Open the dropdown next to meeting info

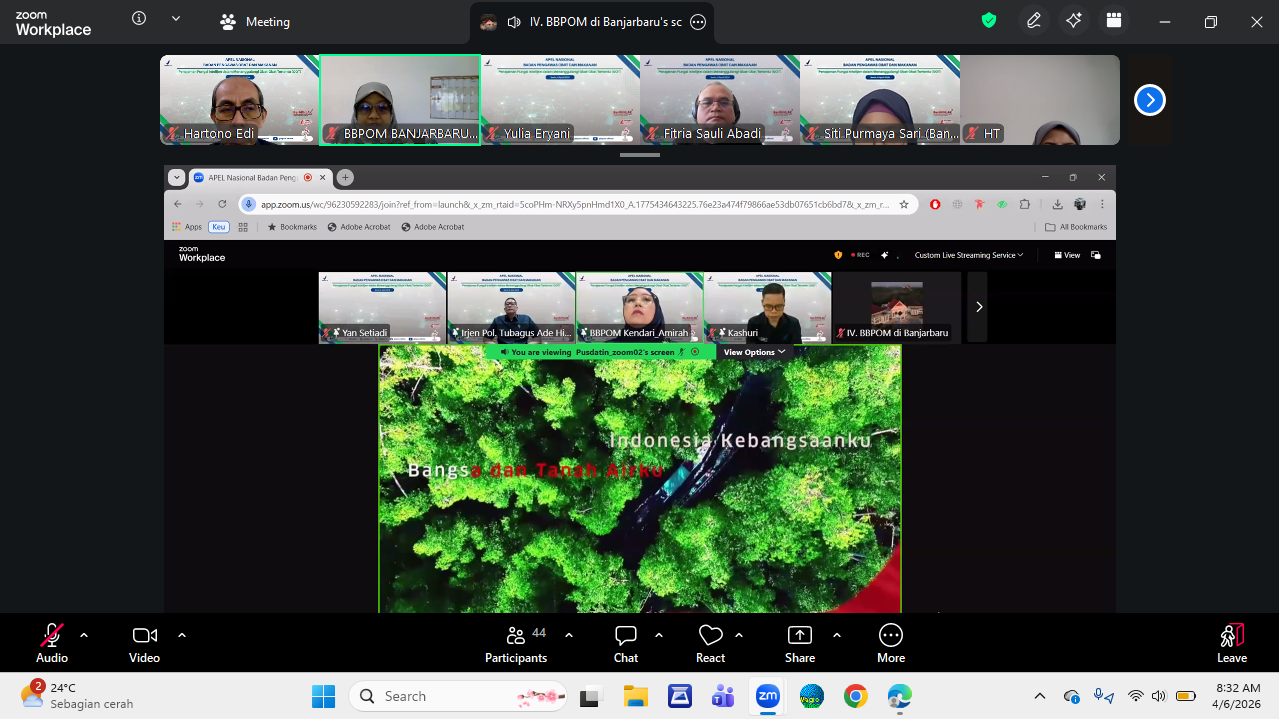[x=176, y=19]
